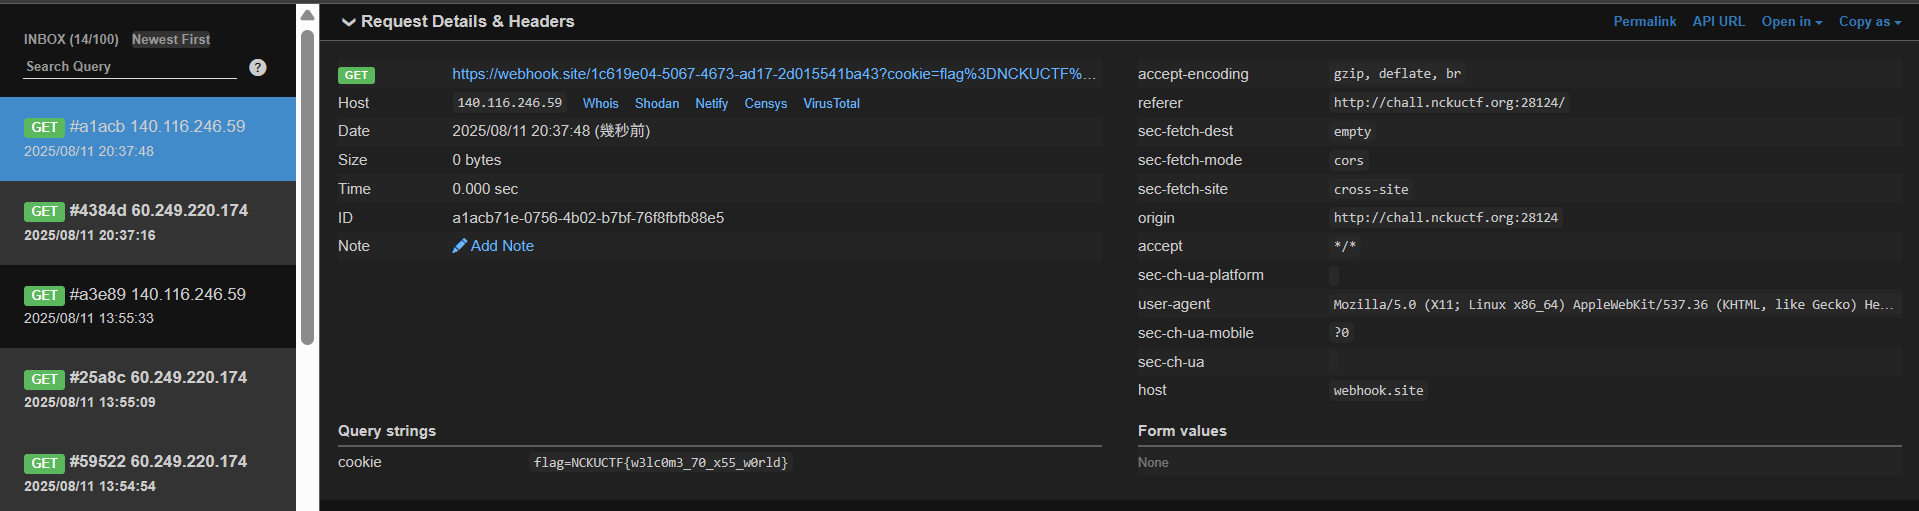Expand the Open in dropdown

tap(1791, 21)
